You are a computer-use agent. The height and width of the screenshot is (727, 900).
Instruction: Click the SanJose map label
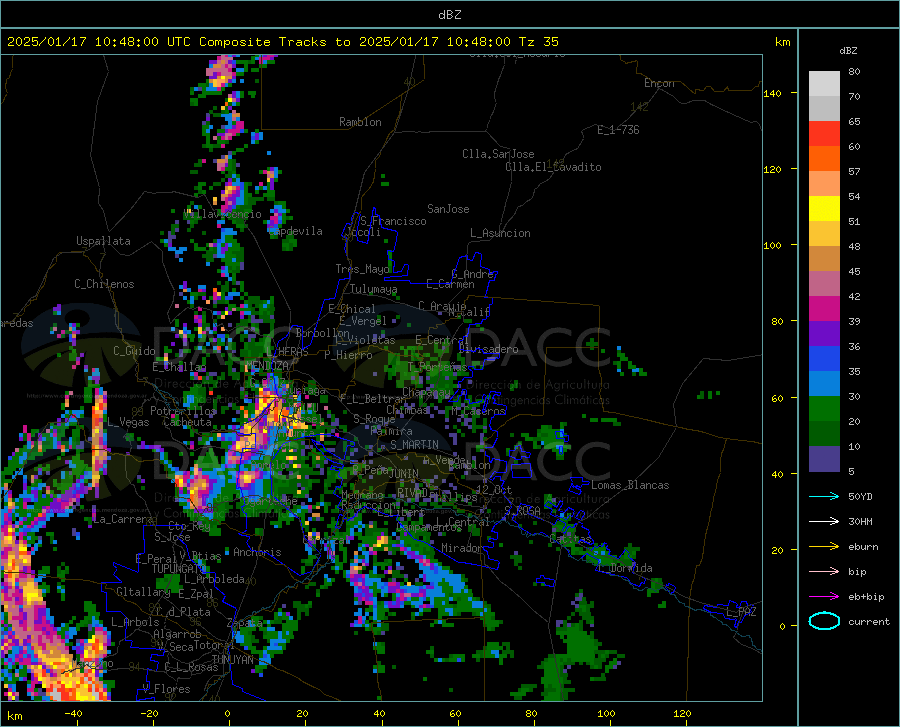click(x=448, y=209)
